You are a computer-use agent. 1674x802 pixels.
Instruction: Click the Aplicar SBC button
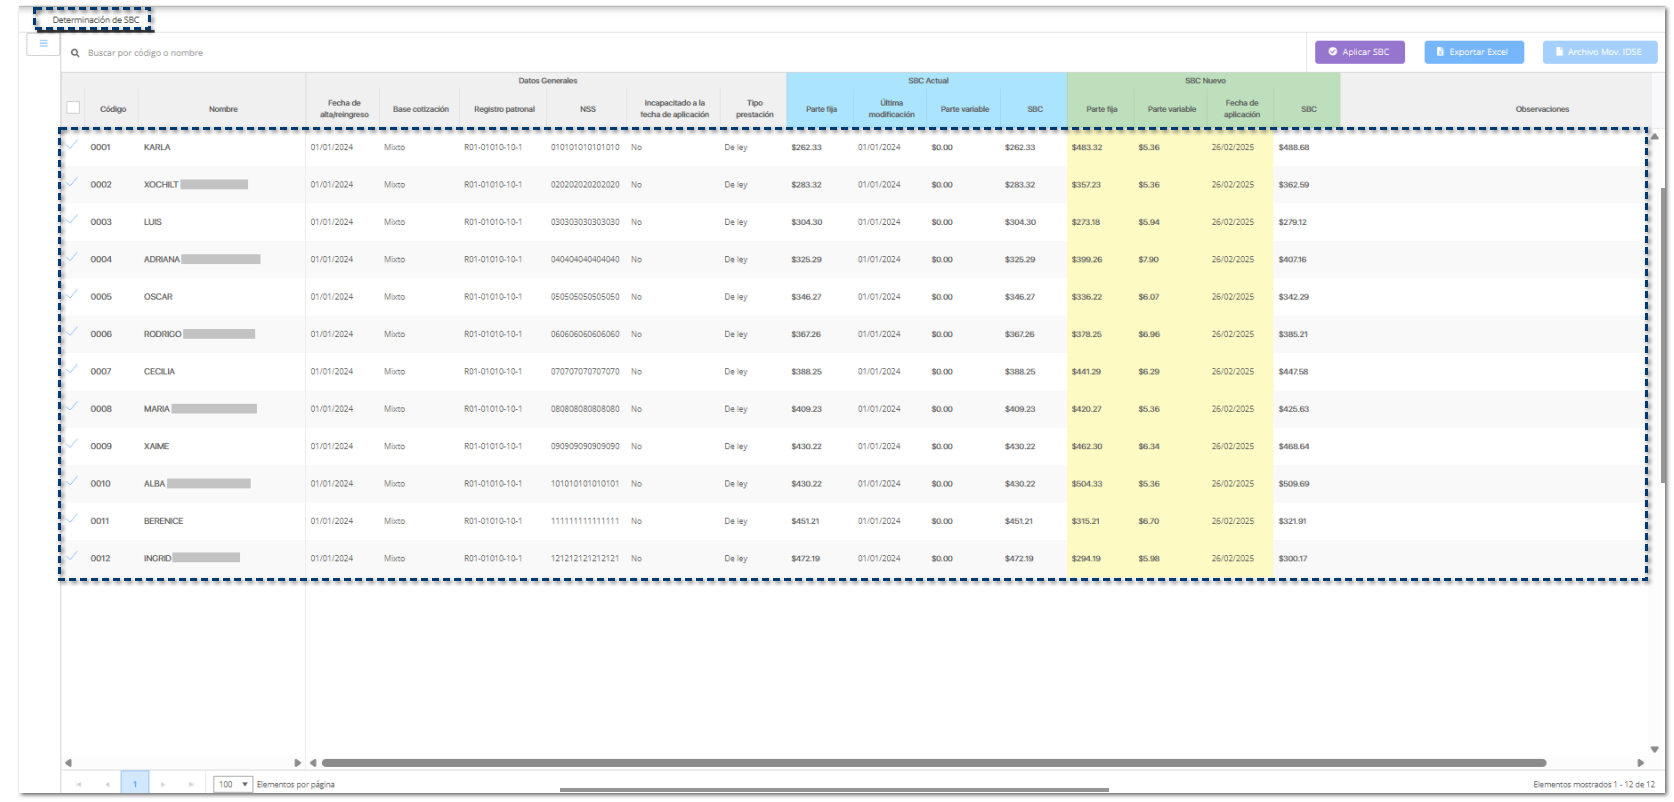tap(1360, 52)
